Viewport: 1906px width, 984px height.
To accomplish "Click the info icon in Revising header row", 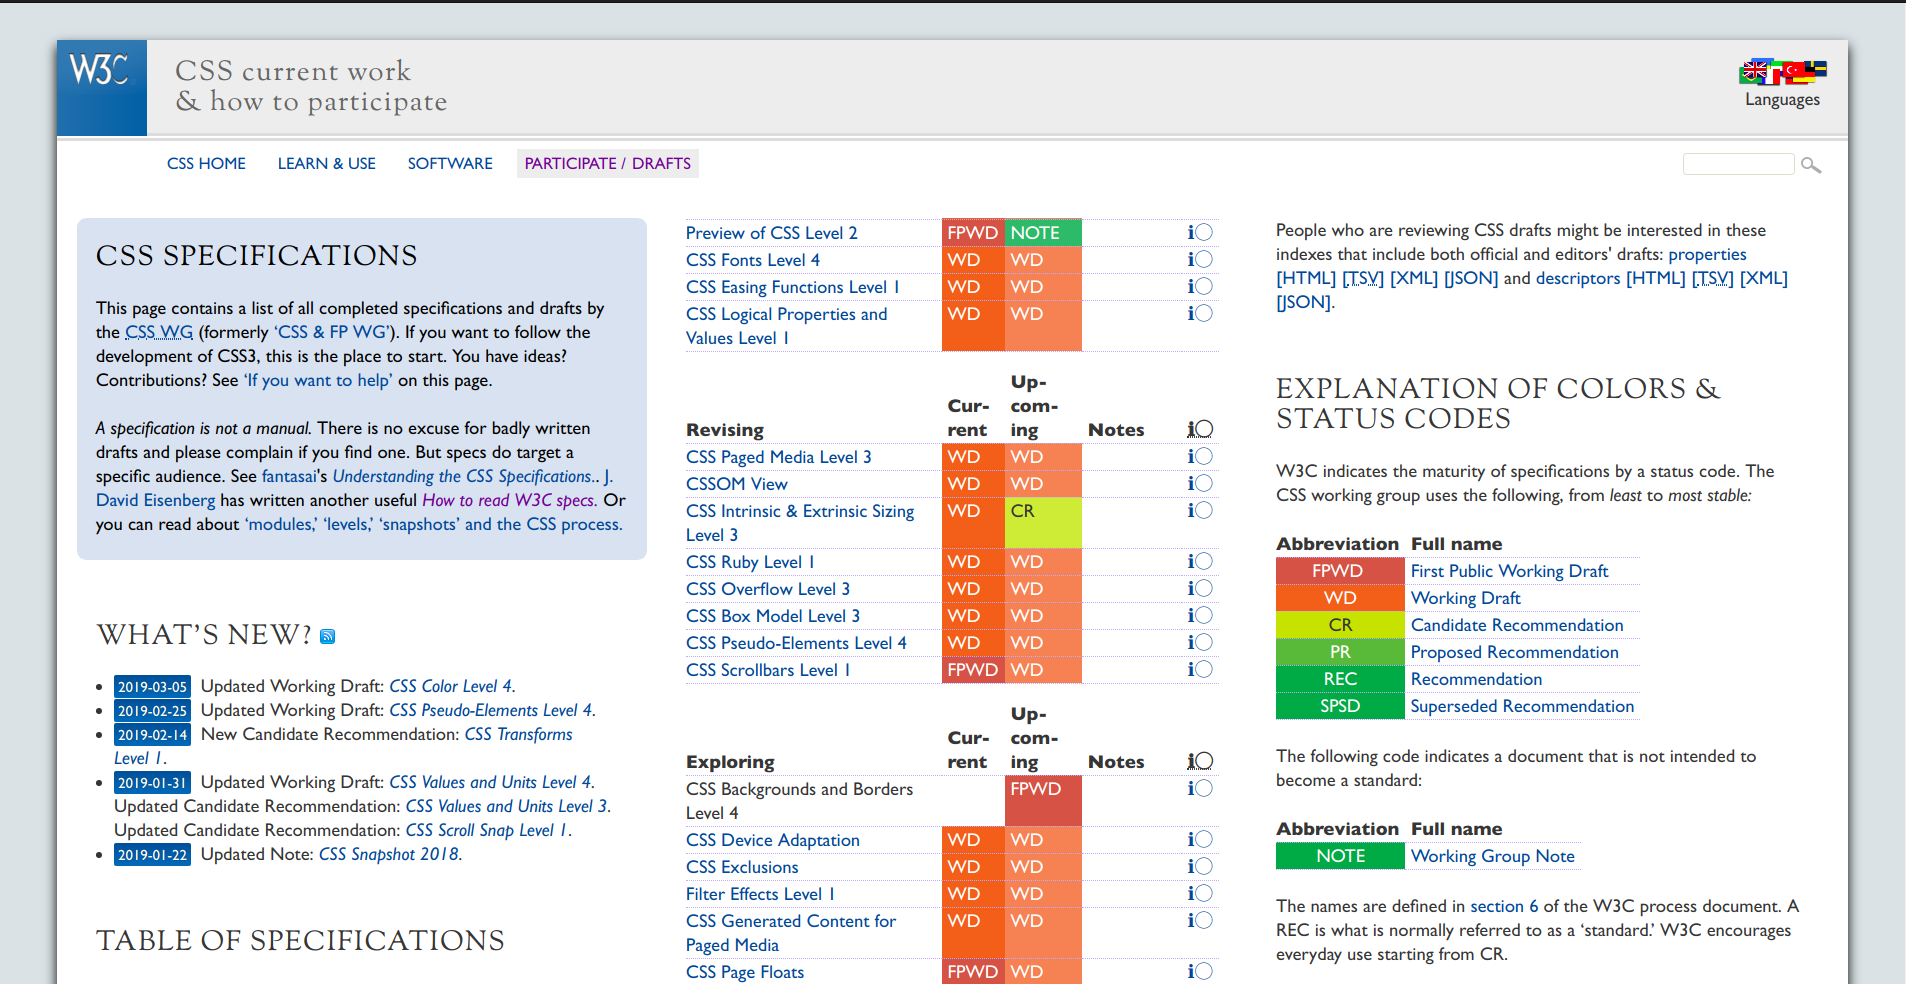I will pos(1200,429).
